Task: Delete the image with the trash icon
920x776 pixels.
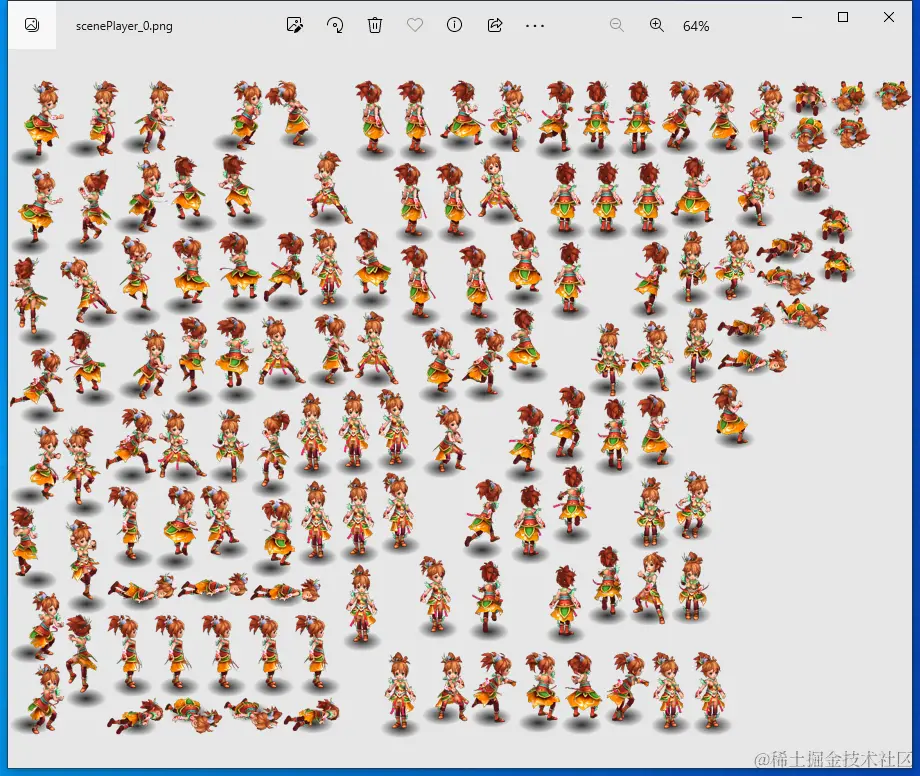Action: tap(375, 25)
